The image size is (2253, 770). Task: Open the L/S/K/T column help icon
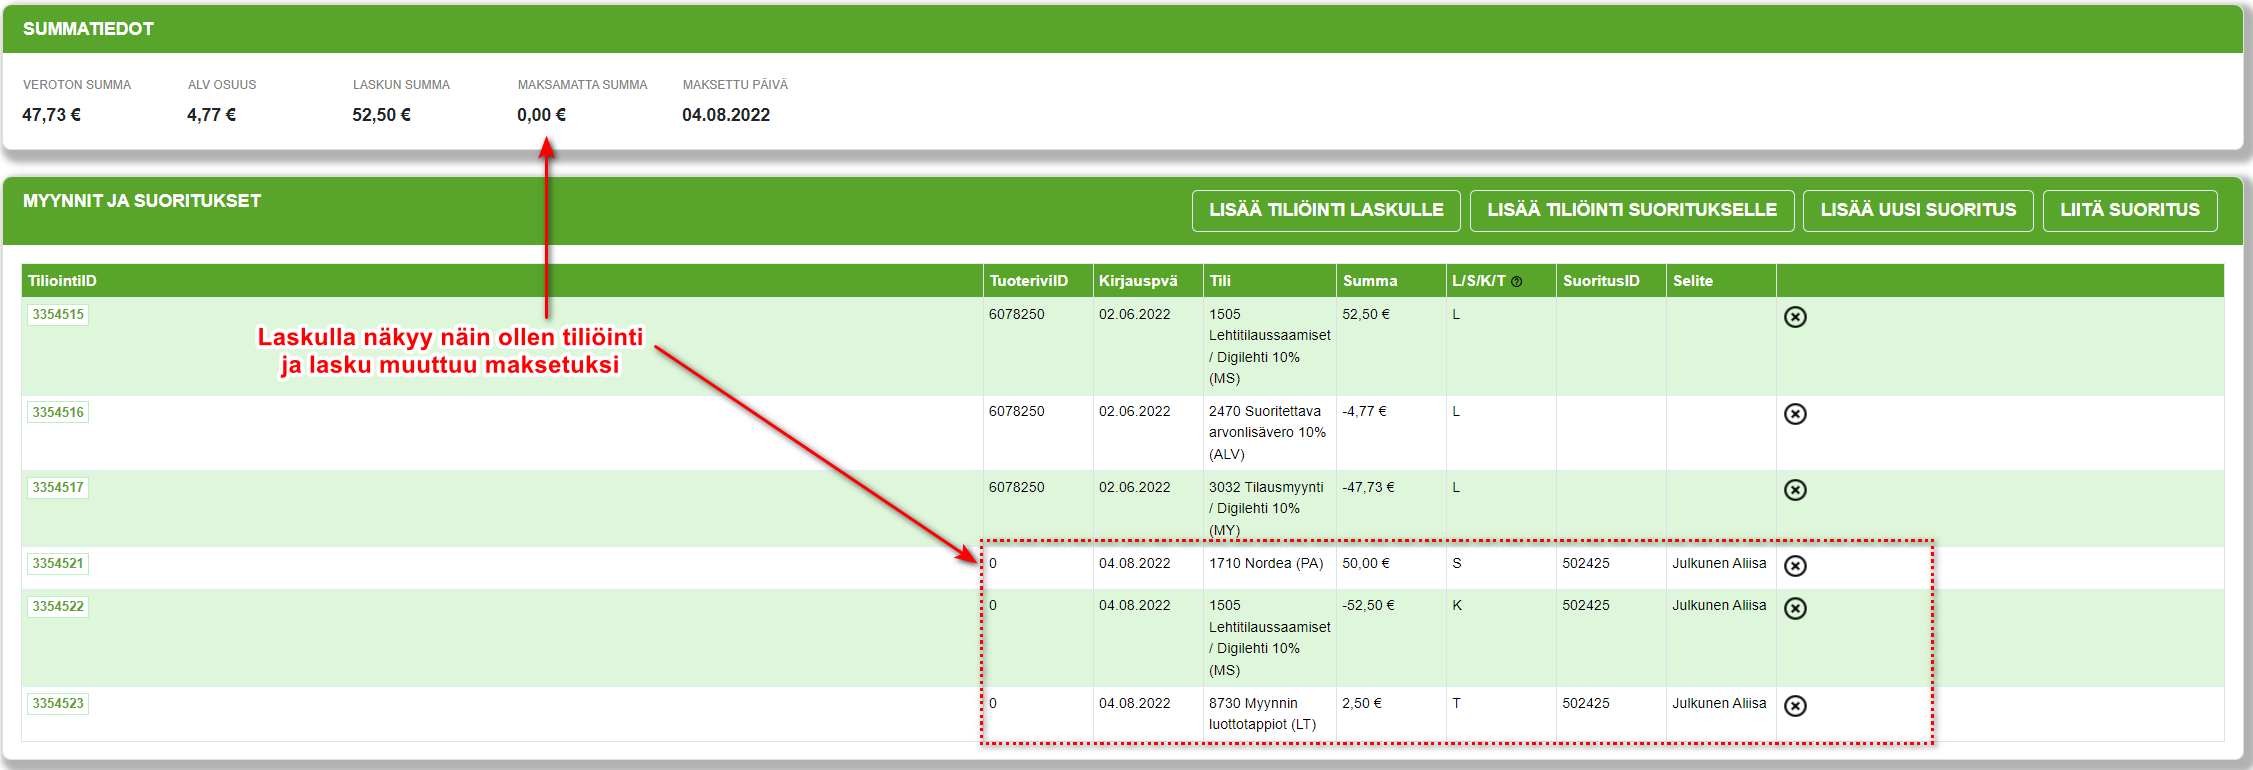(x=1517, y=282)
